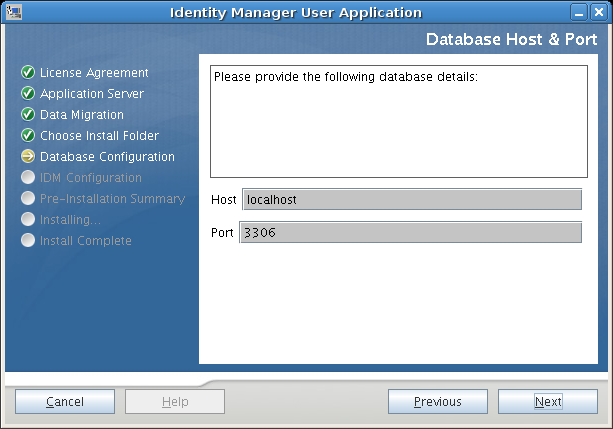Close the Identity Manager User Application window
613x429 pixels.
tap(600, 12)
